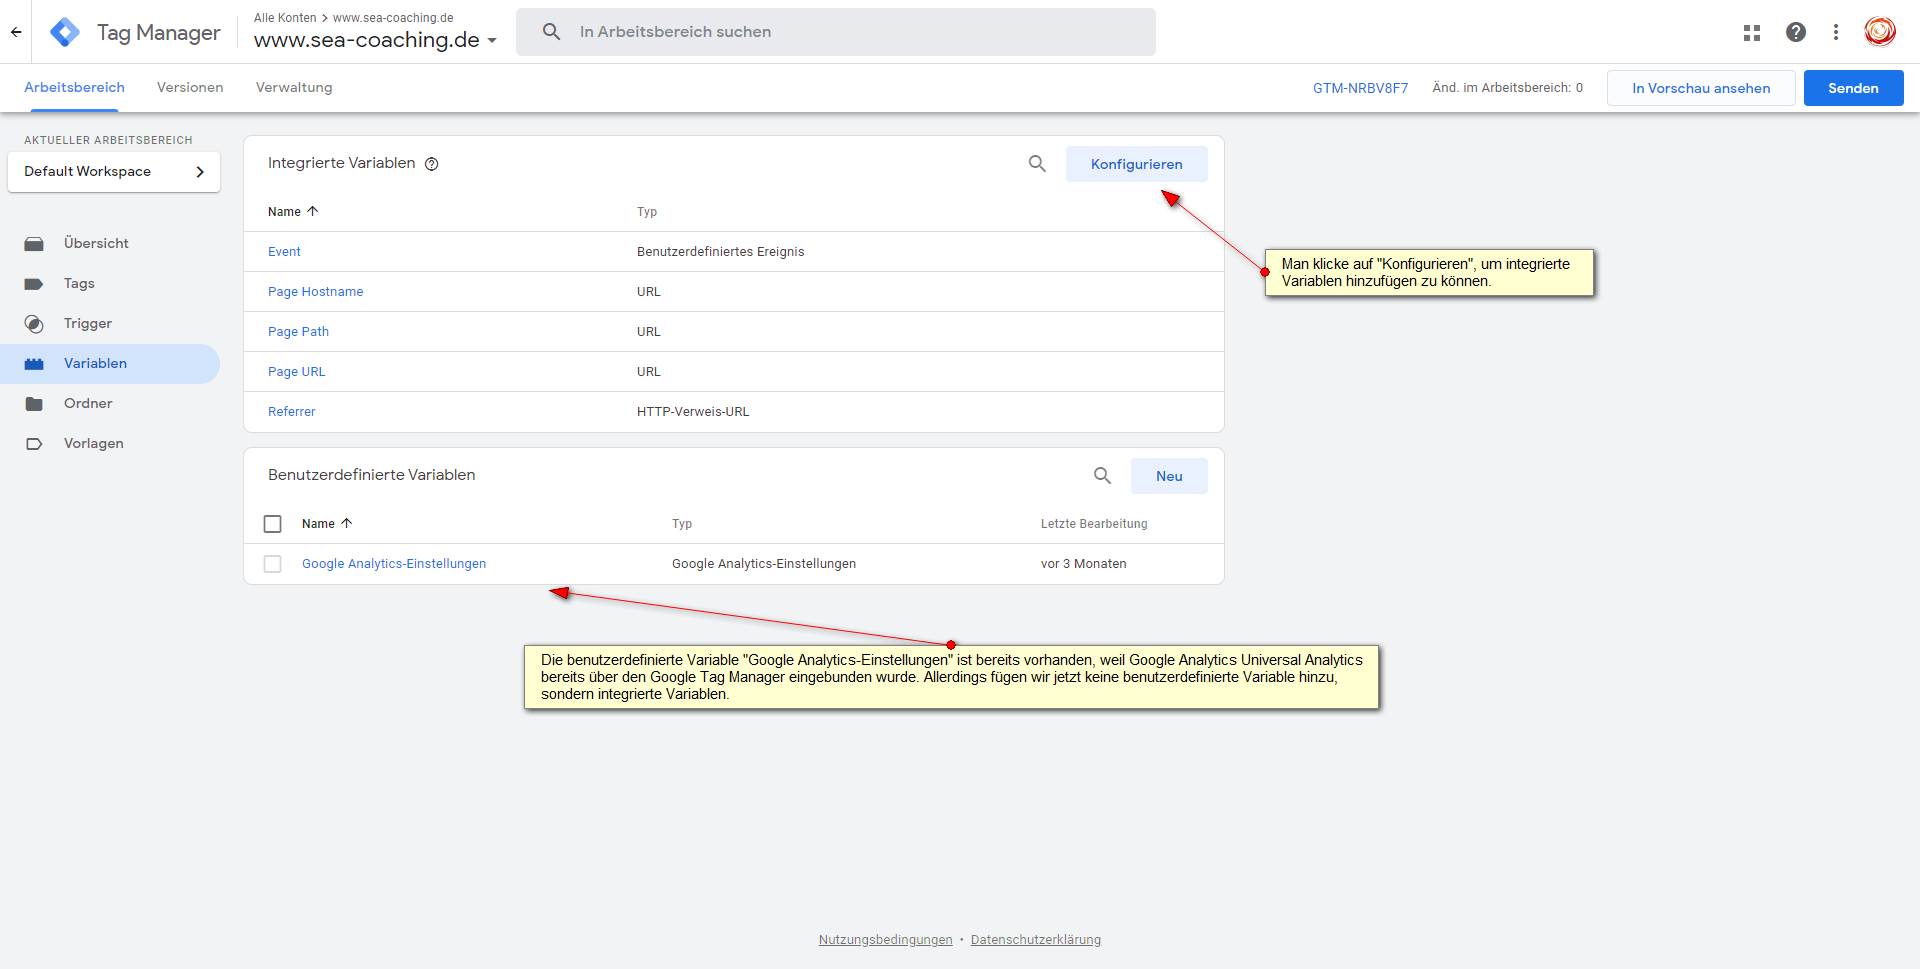
Task: Click In Vorschau ansehen button
Action: click(x=1701, y=88)
